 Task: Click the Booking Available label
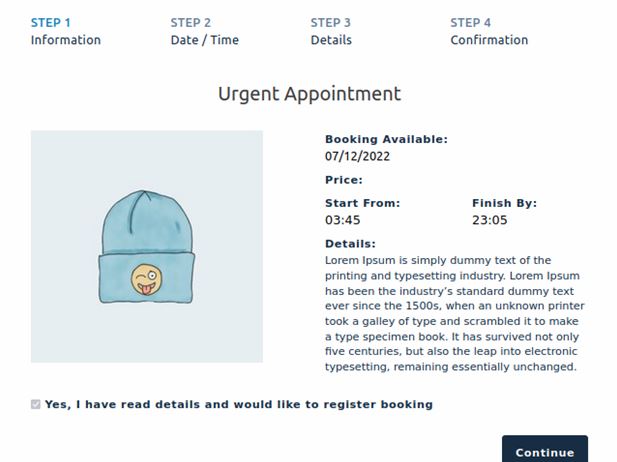[386, 139]
